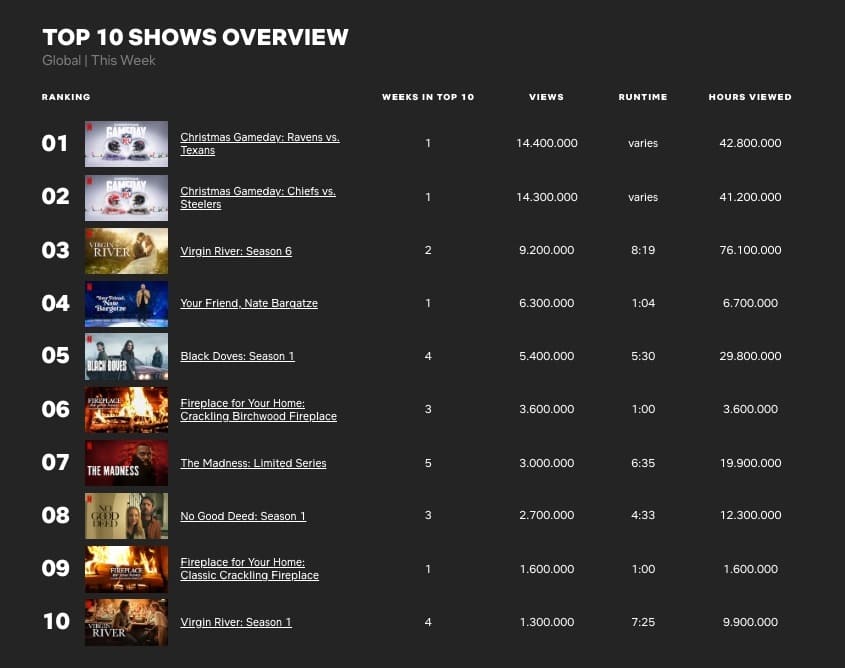Click runtime value 1:04
This screenshot has height=668, width=845.
643,303
